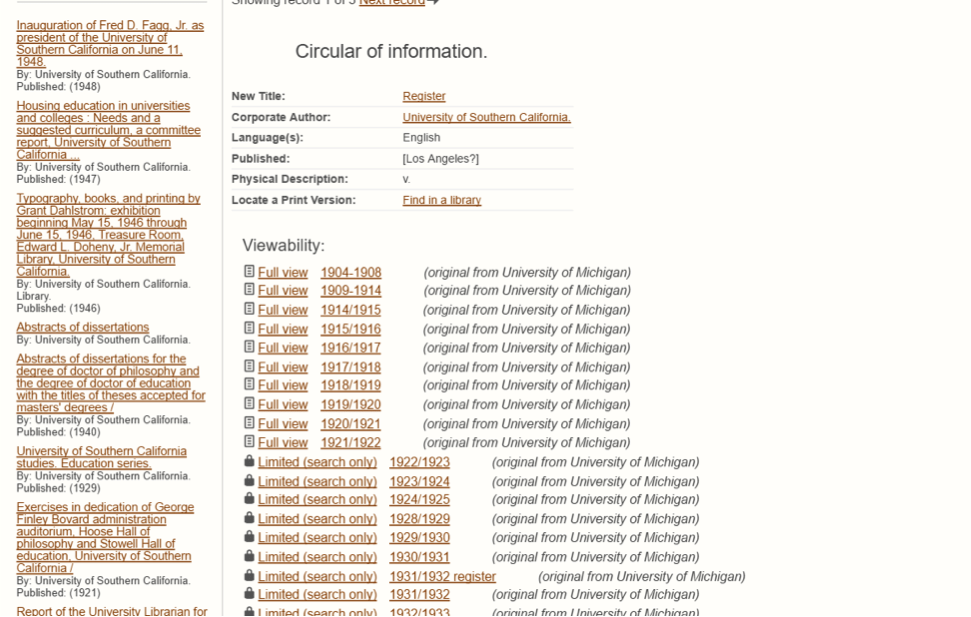
Task: Click the document icon beside Full view 1904-1908
Action: tap(249, 272)
